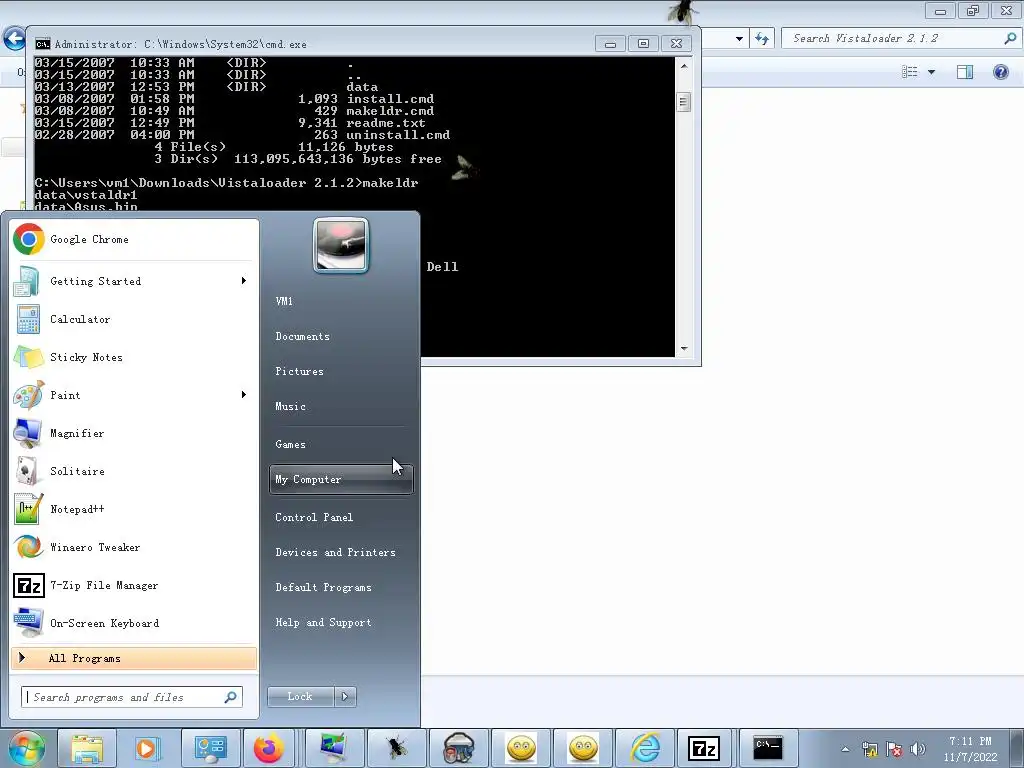This screenshot has width=1024, height=768.
Task: Change view icon in Explorer toolbar
Action: tap(910, 72)
